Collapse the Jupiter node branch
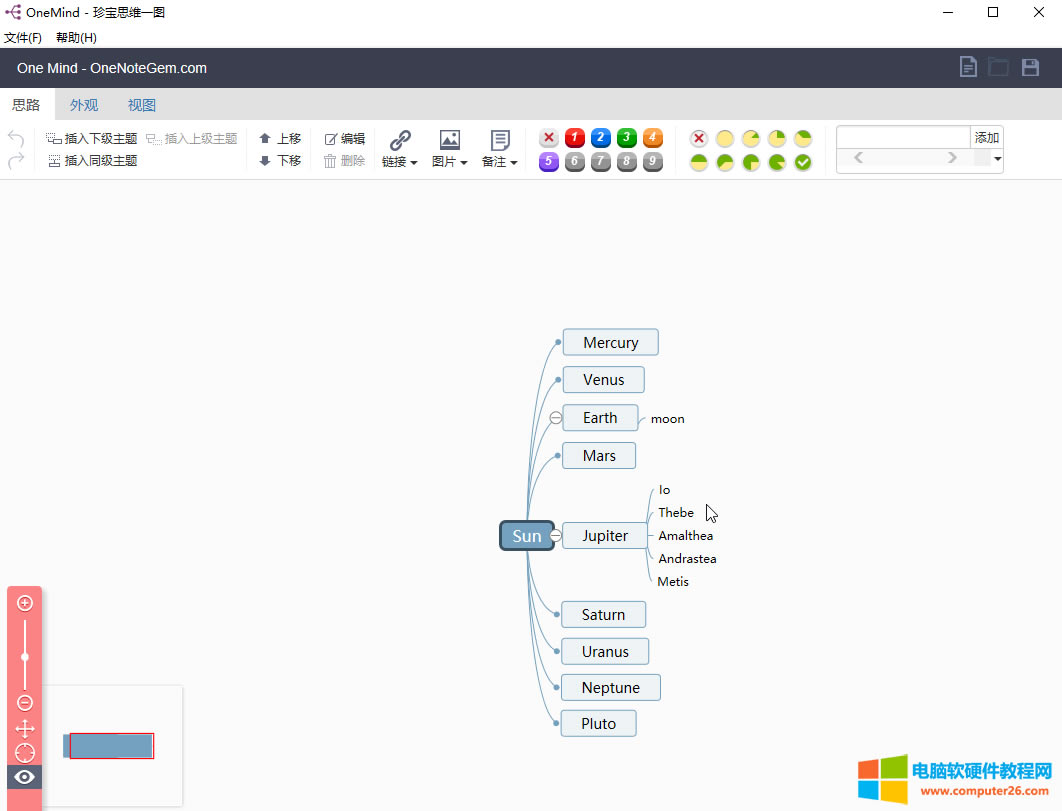The height and width of the screenshot is (811, 1062). pyautogui.click(x=556, y=536)
